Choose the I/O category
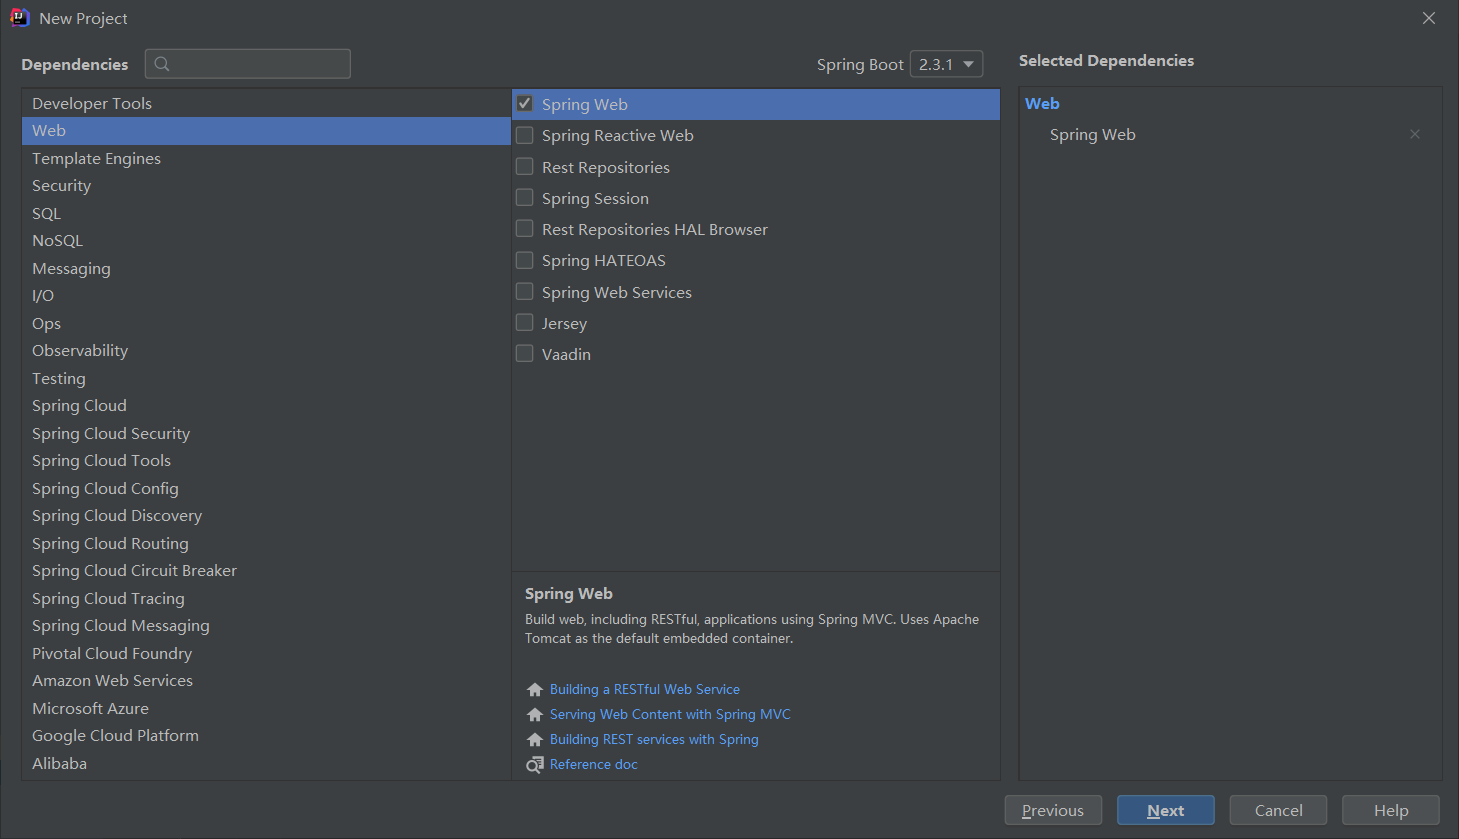 point(266,296)
